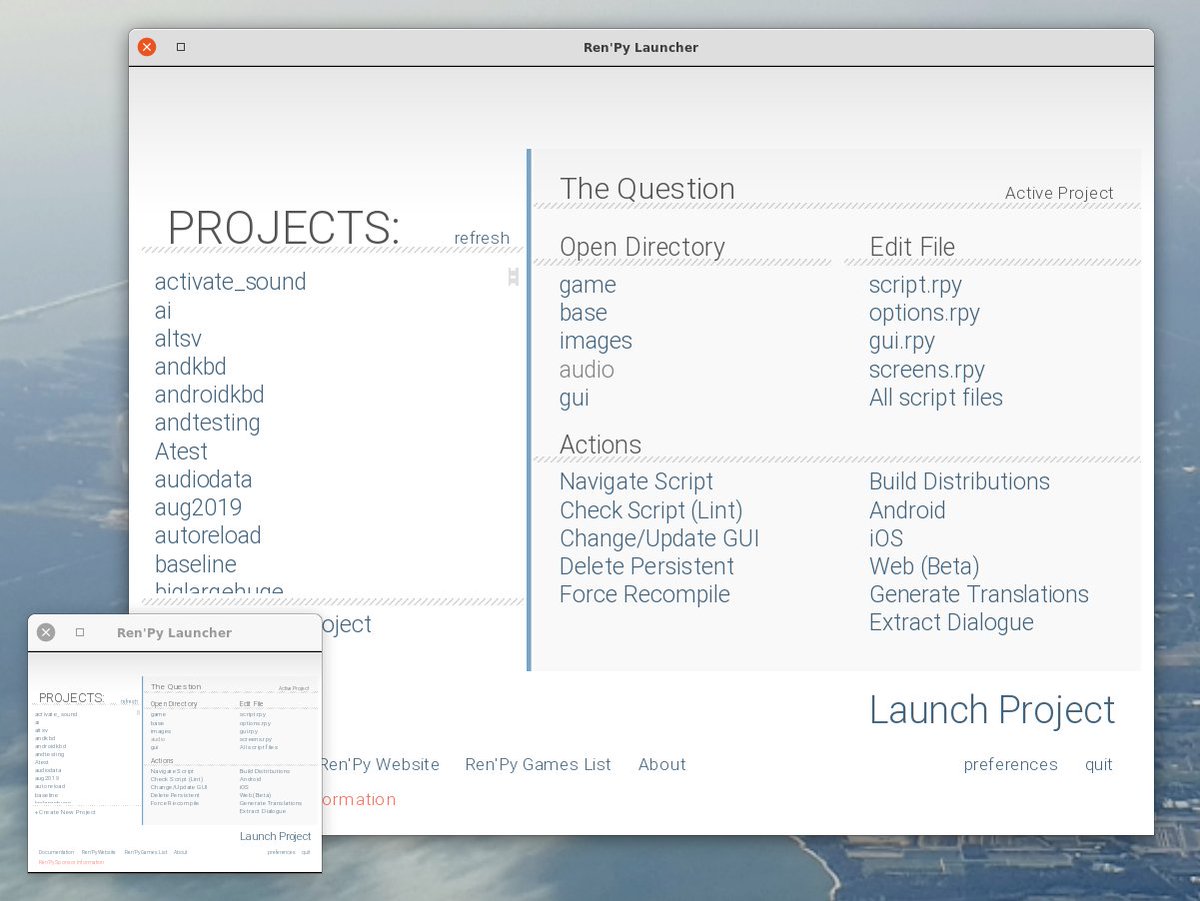This screenshot has width=1200, height=901.
Task: Close the small Ren'Py Launcher window
Action: point(46,632)
